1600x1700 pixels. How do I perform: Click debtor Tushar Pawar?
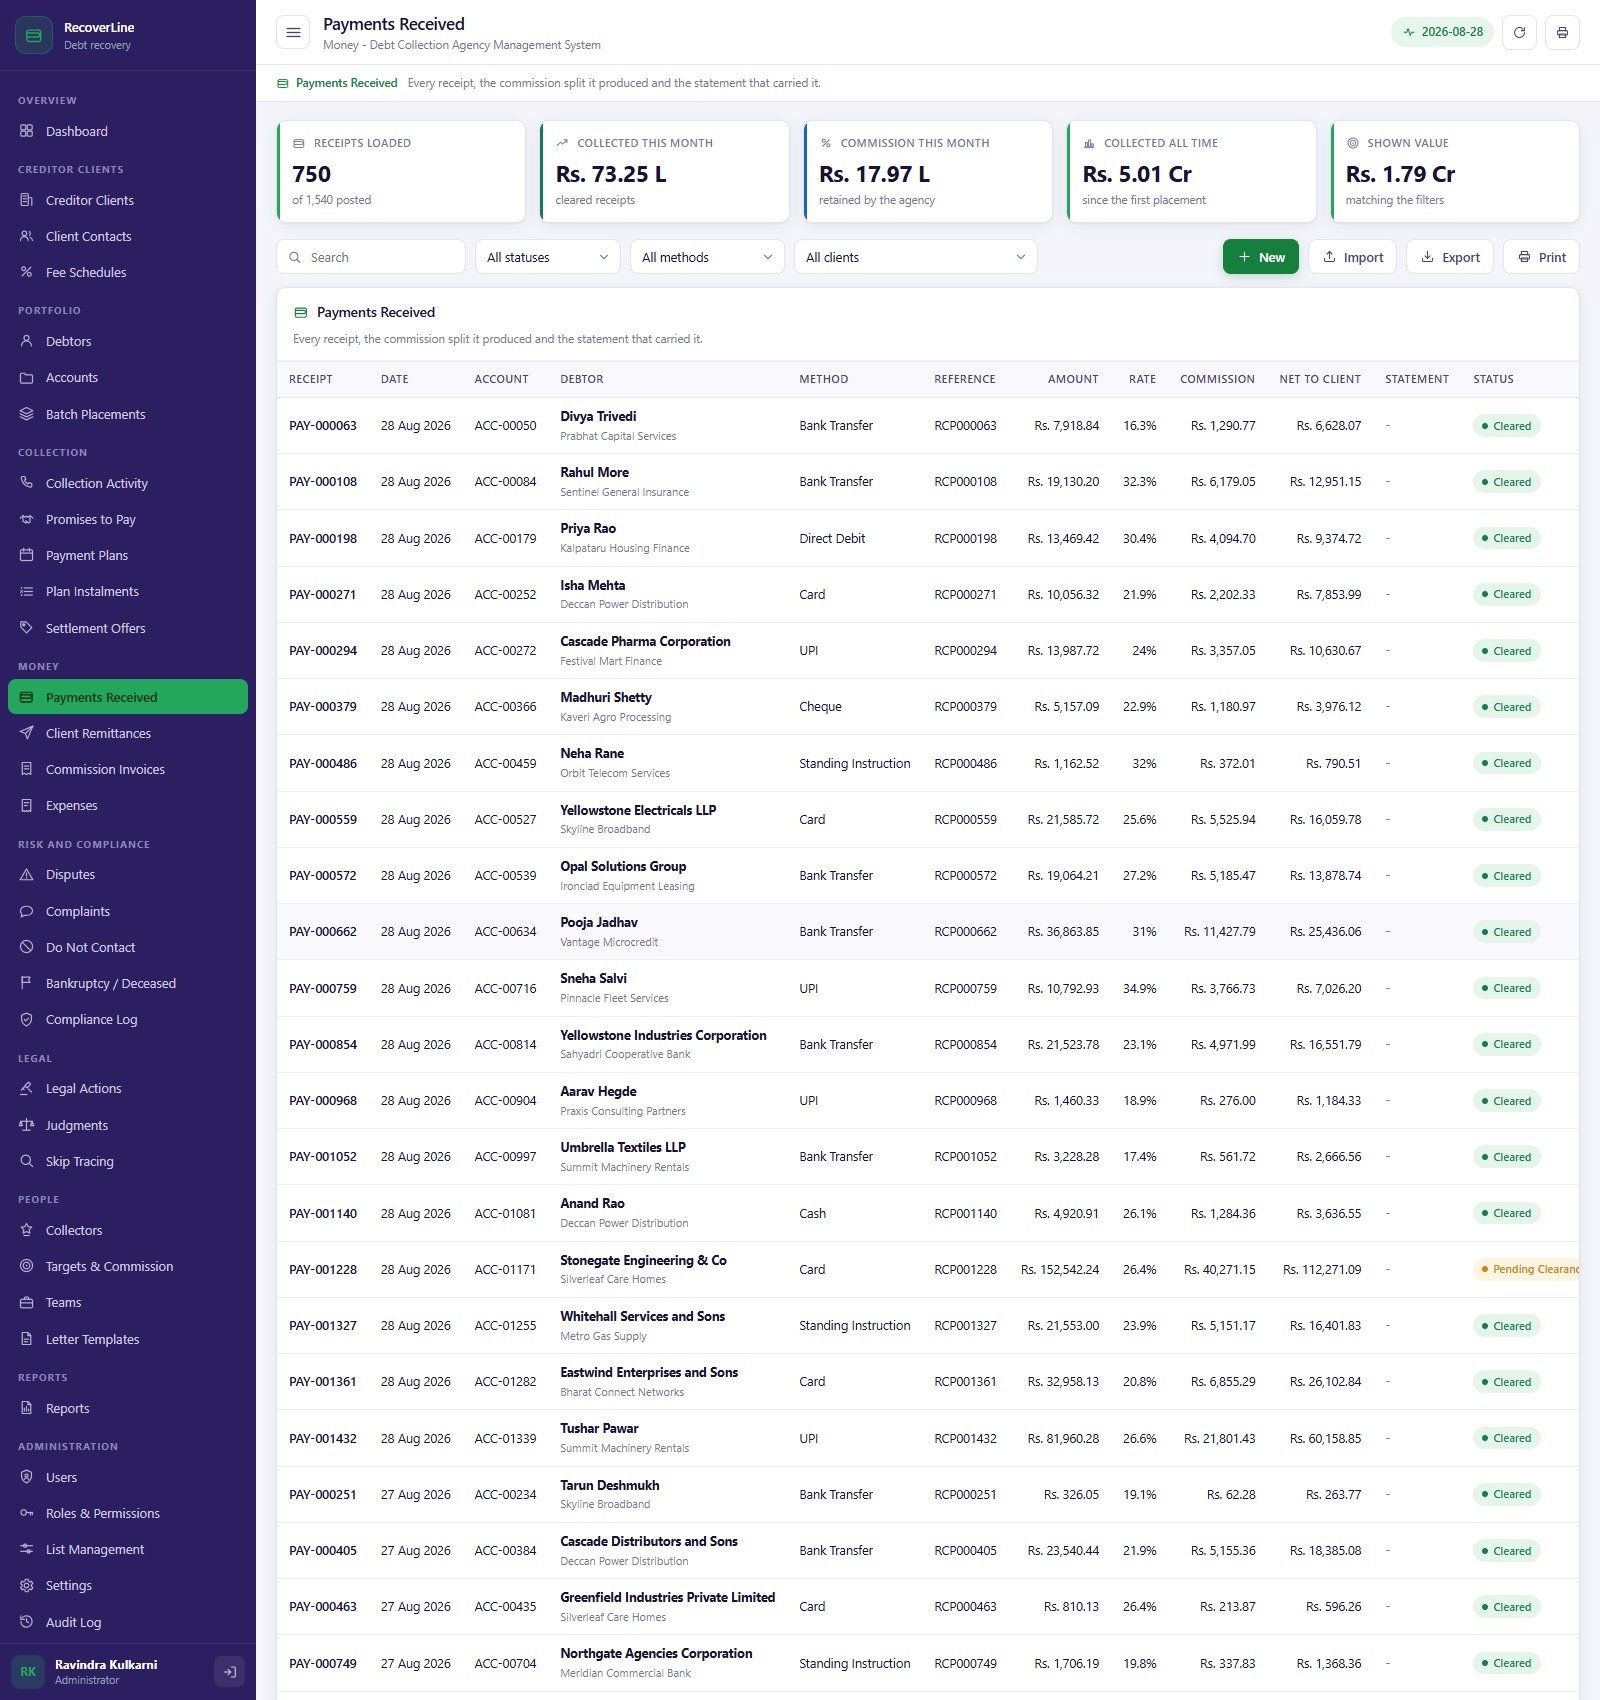click(x=599, y=1428)
